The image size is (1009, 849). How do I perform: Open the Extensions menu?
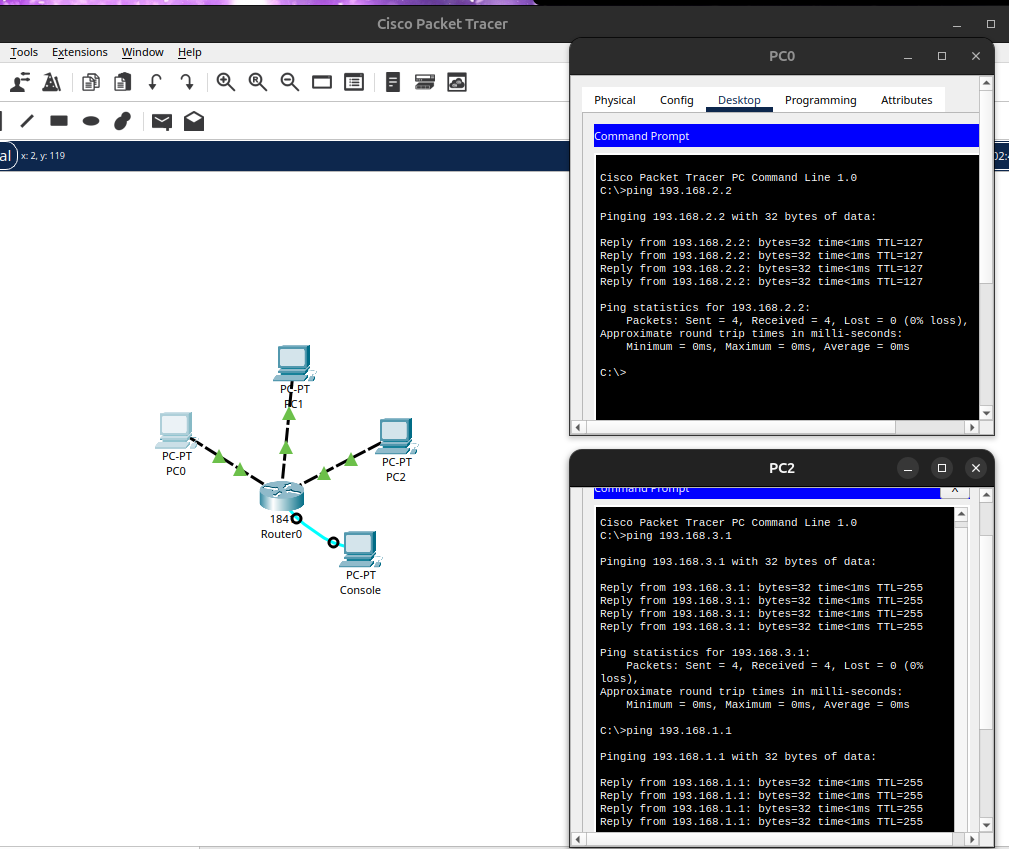(80, 52)
